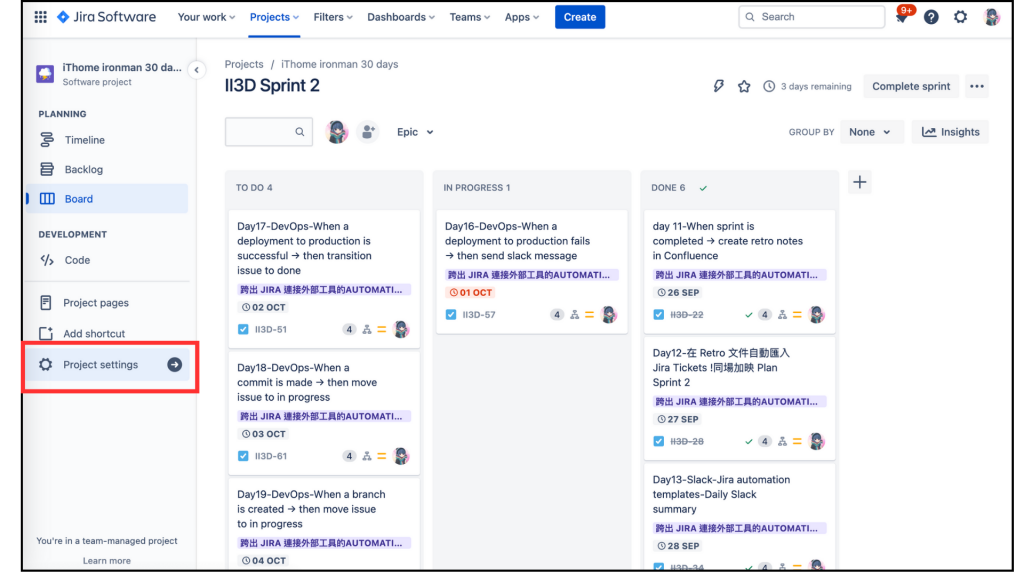The height and width of the screenshot is (576, 1024).
Task: Expand the Apps menu
Action: coord(522,17)
